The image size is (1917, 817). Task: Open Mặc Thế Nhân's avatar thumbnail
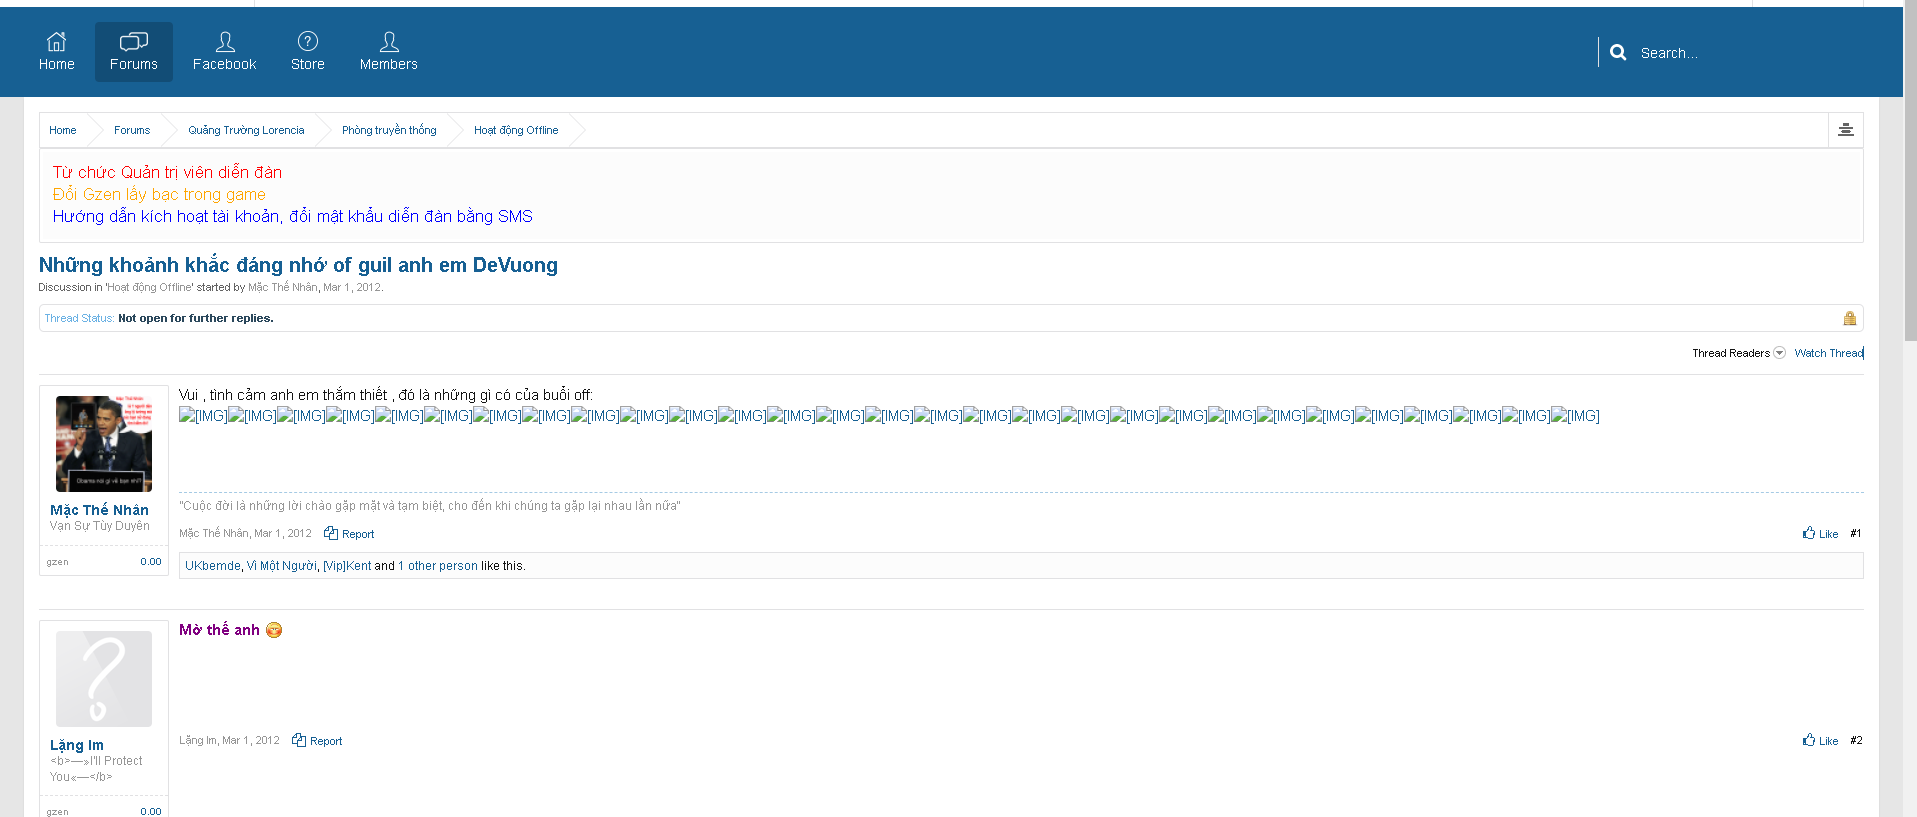pyautogui.click(x=104, y=444)
